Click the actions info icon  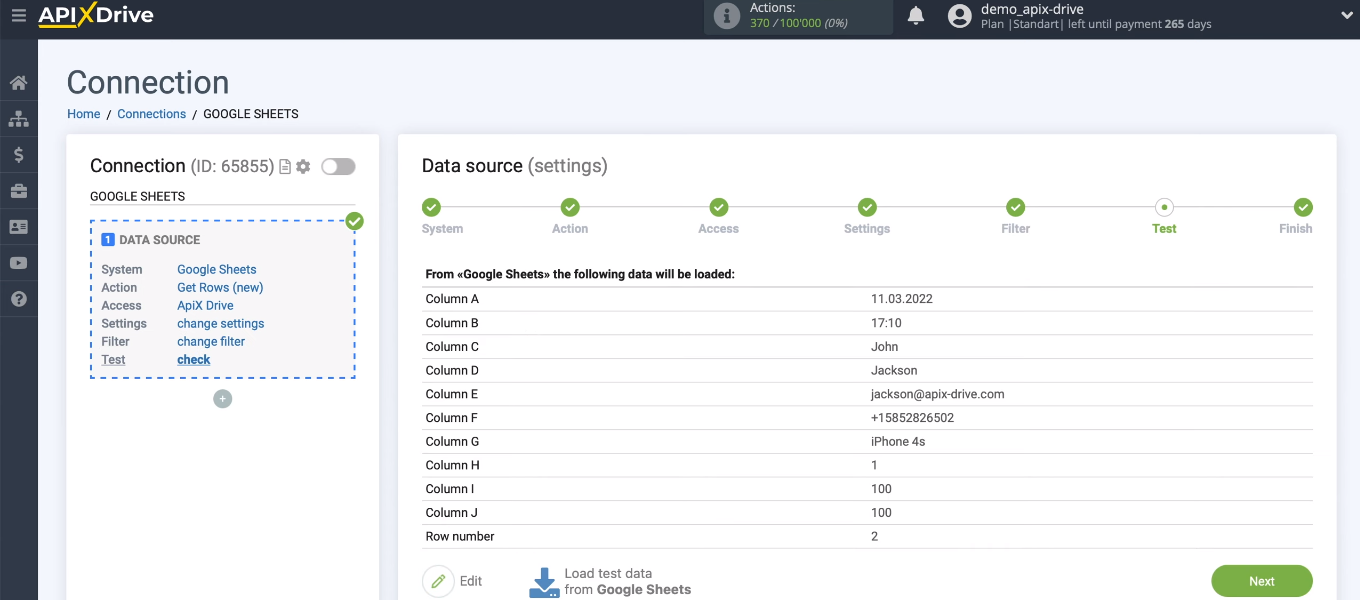(726, 16)
